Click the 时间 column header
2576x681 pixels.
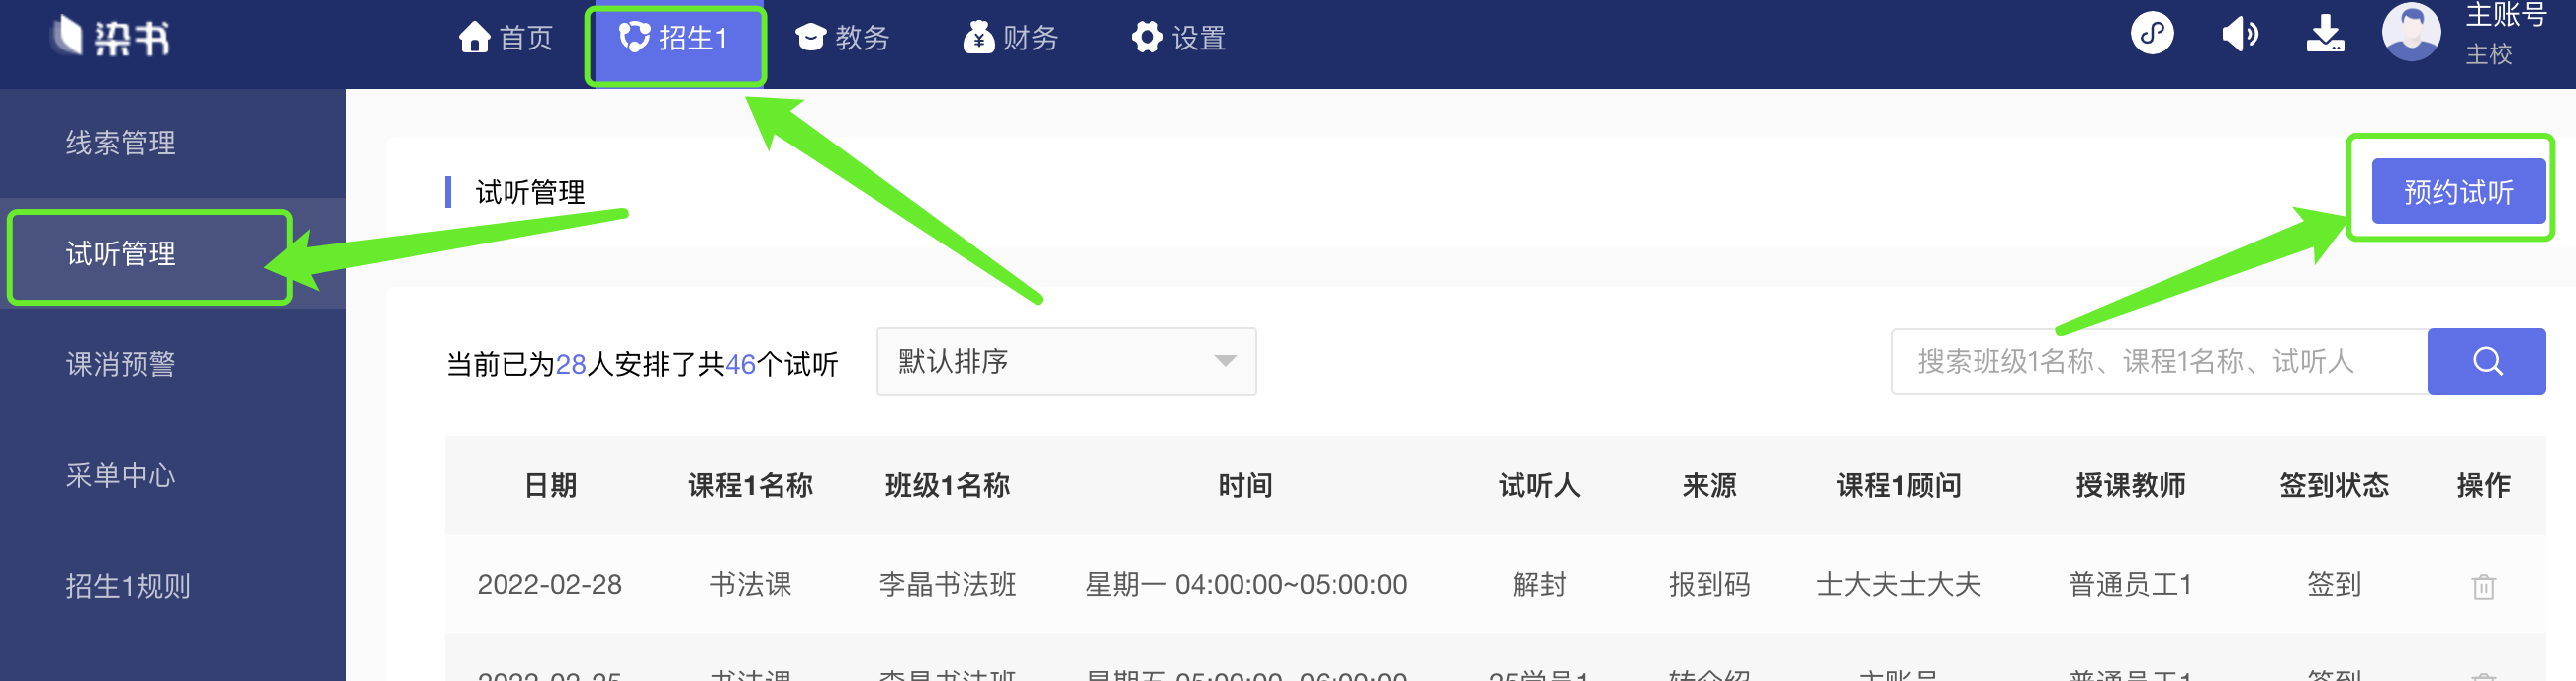click(x=1245, y=485)
